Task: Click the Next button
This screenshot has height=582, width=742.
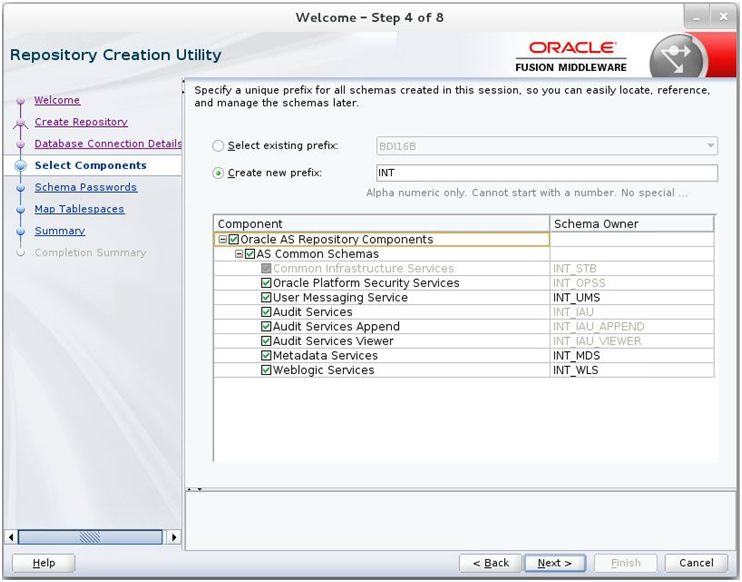Action: (x=555, y=563)
